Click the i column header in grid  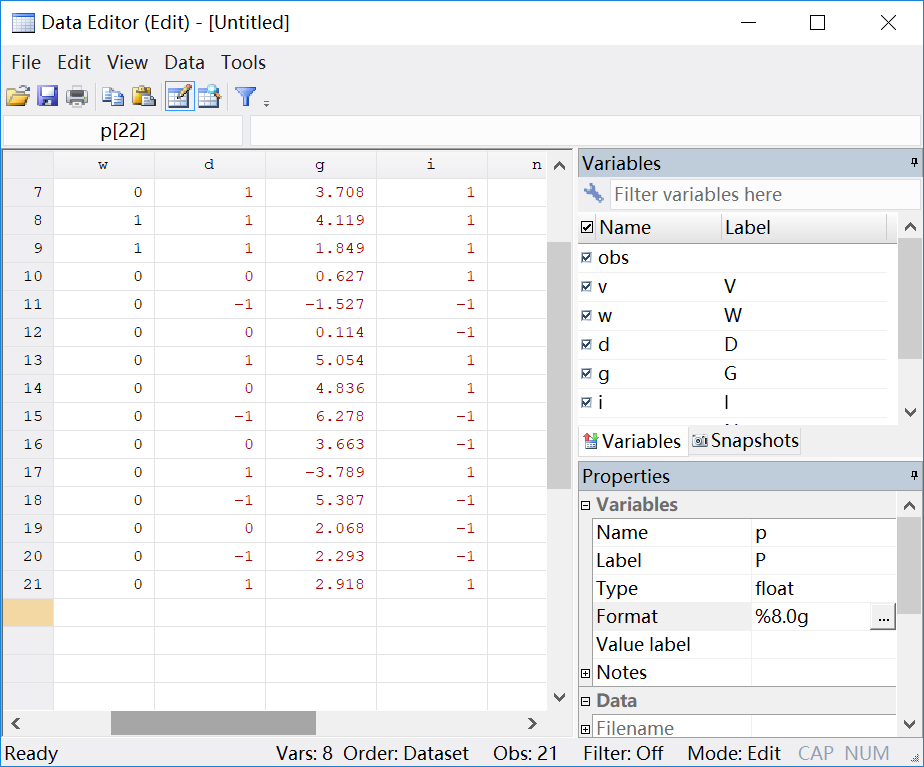431,164
